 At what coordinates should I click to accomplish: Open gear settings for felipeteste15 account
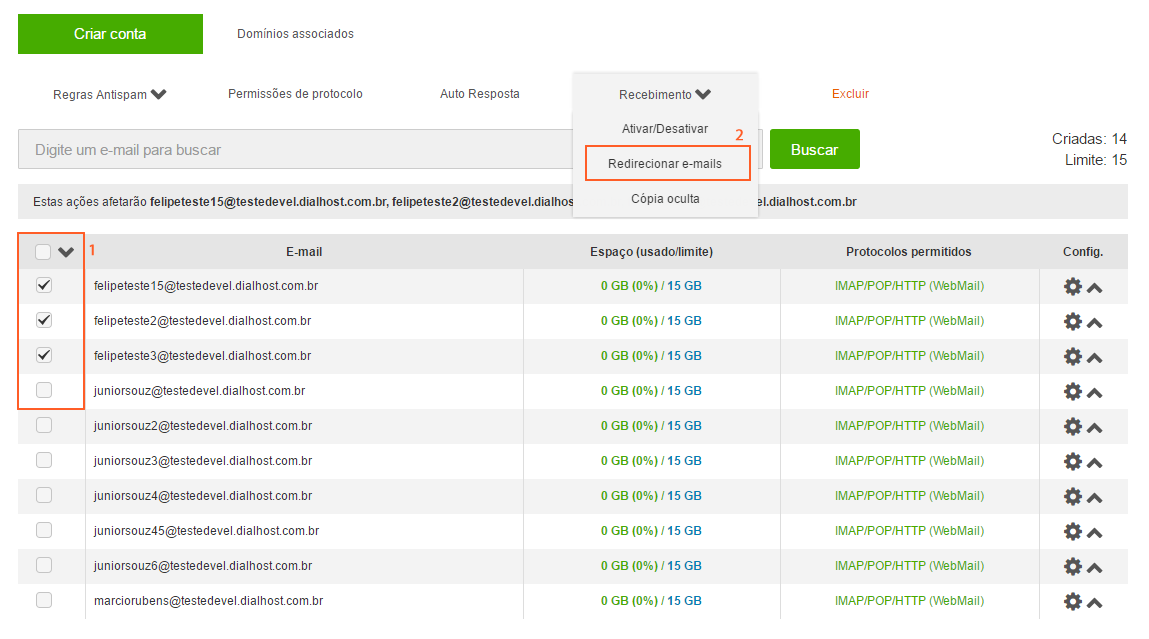click(x=1073, y=287)
